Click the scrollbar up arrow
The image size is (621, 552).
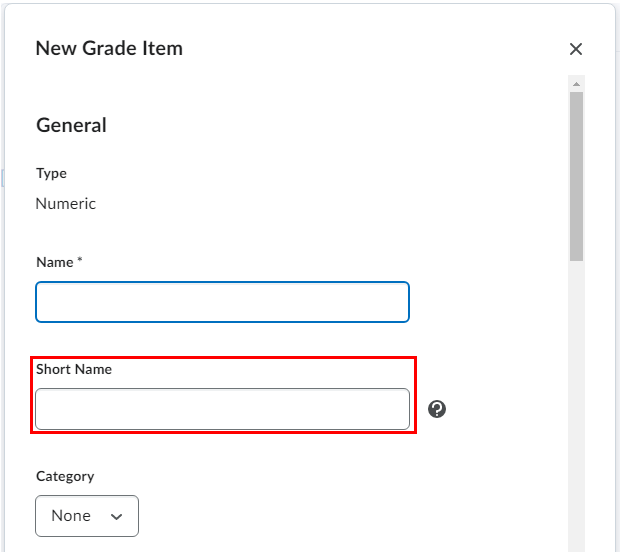pyautogui.click(x=577, y=83)
